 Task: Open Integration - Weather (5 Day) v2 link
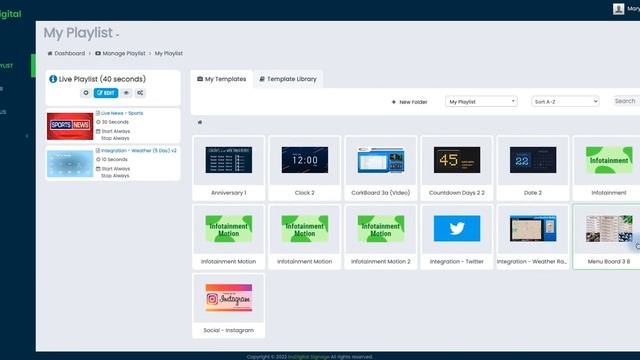[x=139, y=151]
